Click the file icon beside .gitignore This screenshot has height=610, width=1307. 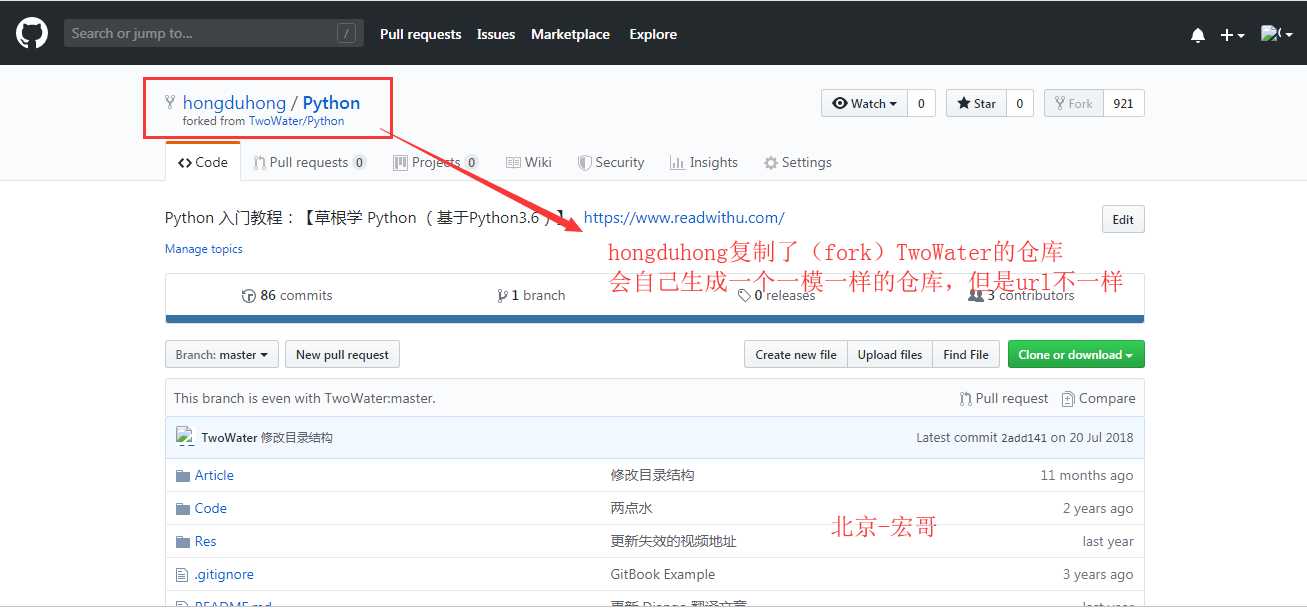point(182,574)
